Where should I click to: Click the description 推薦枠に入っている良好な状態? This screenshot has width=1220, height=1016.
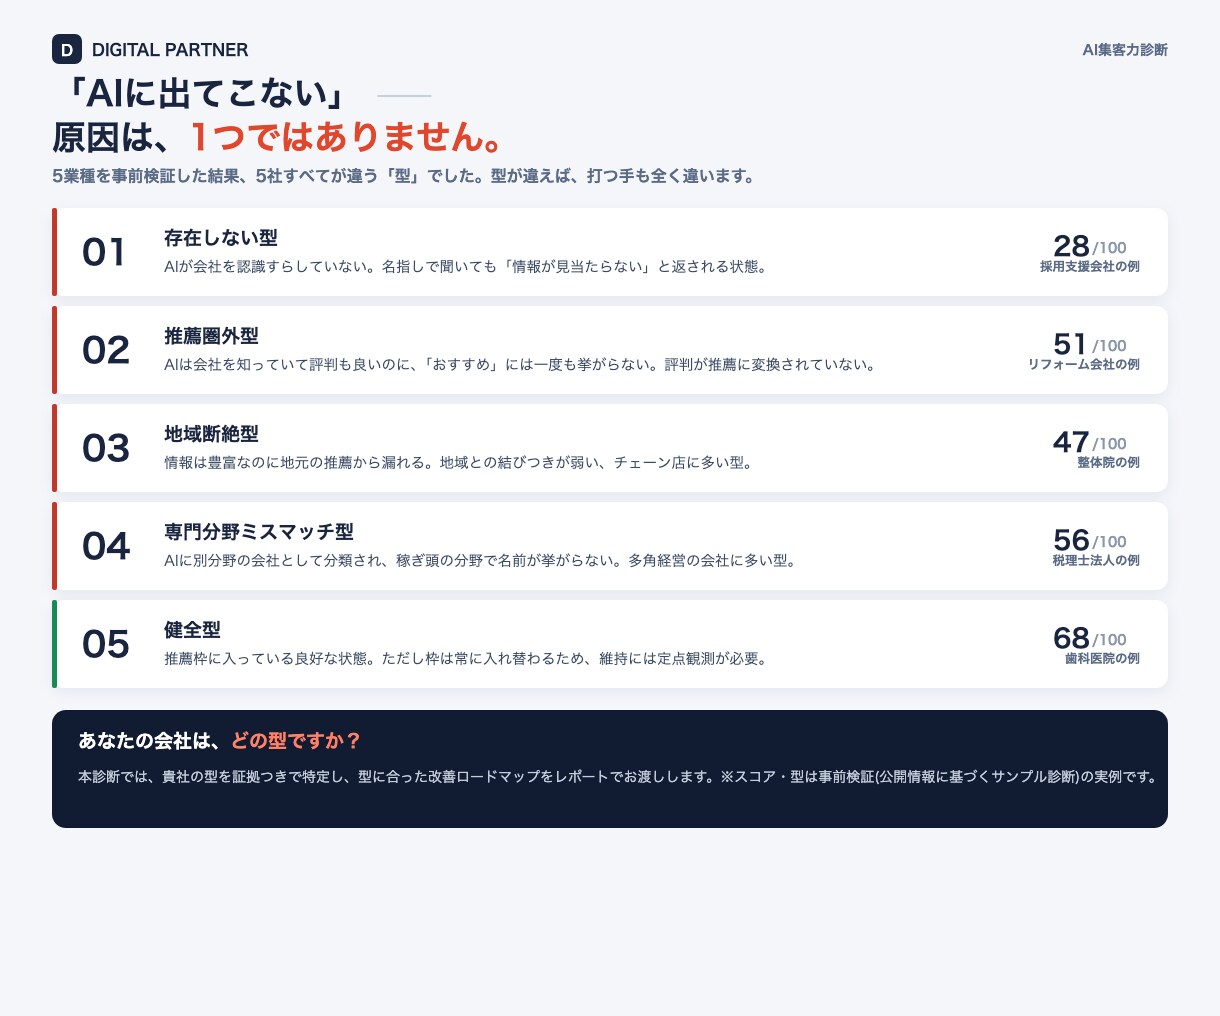[466, 659]
